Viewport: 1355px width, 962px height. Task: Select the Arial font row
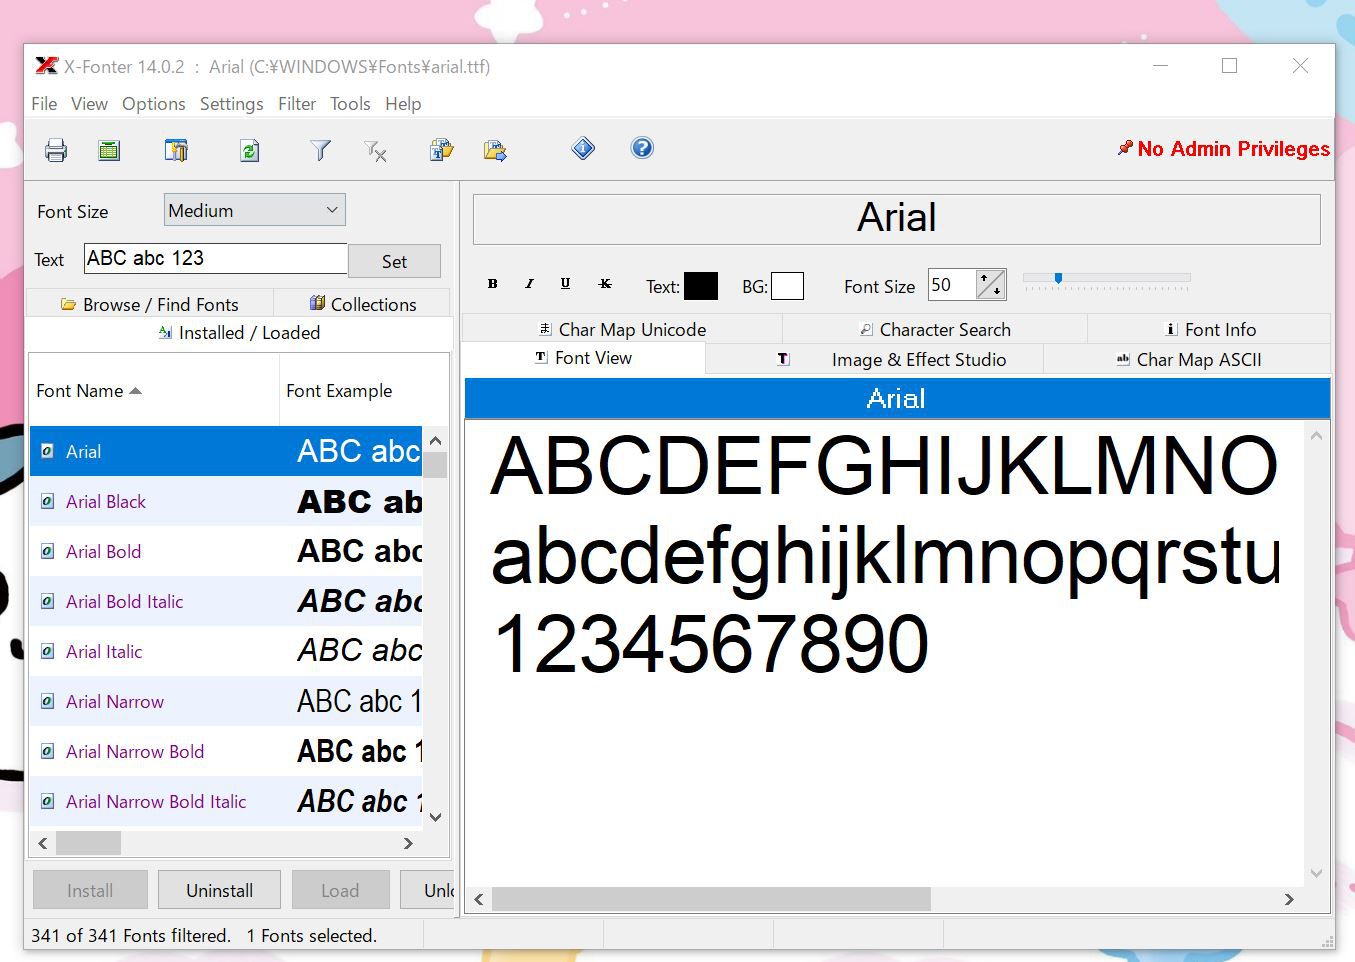pyautogui.click(x=226, y=451)
